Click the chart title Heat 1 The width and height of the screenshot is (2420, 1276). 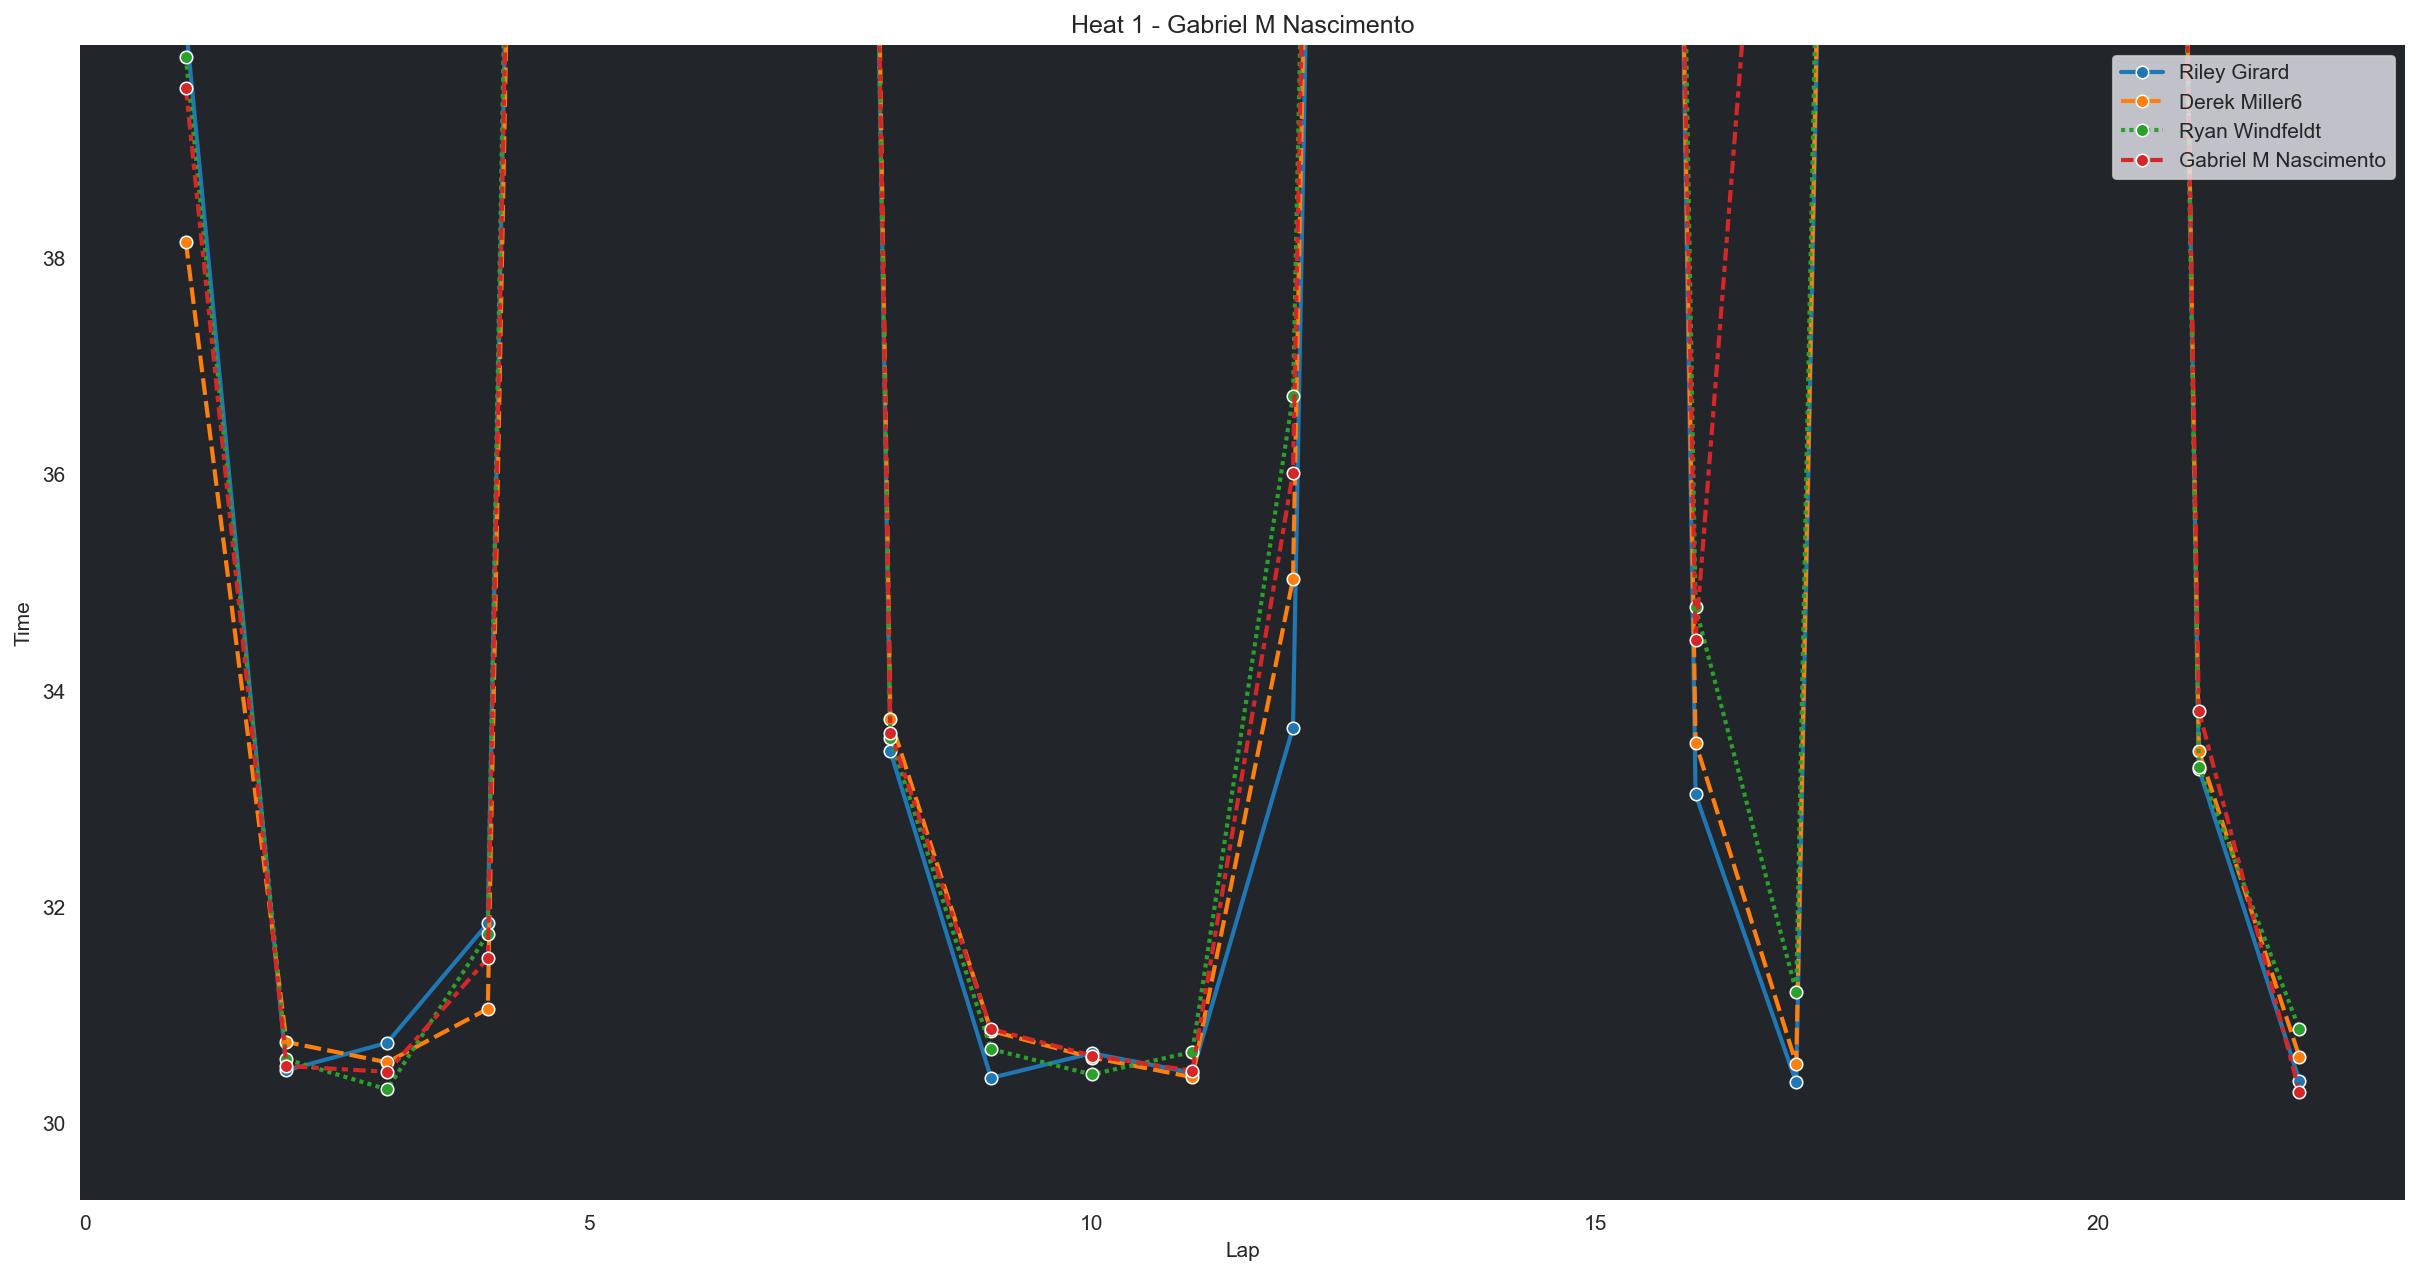[x=1242, y=25]
